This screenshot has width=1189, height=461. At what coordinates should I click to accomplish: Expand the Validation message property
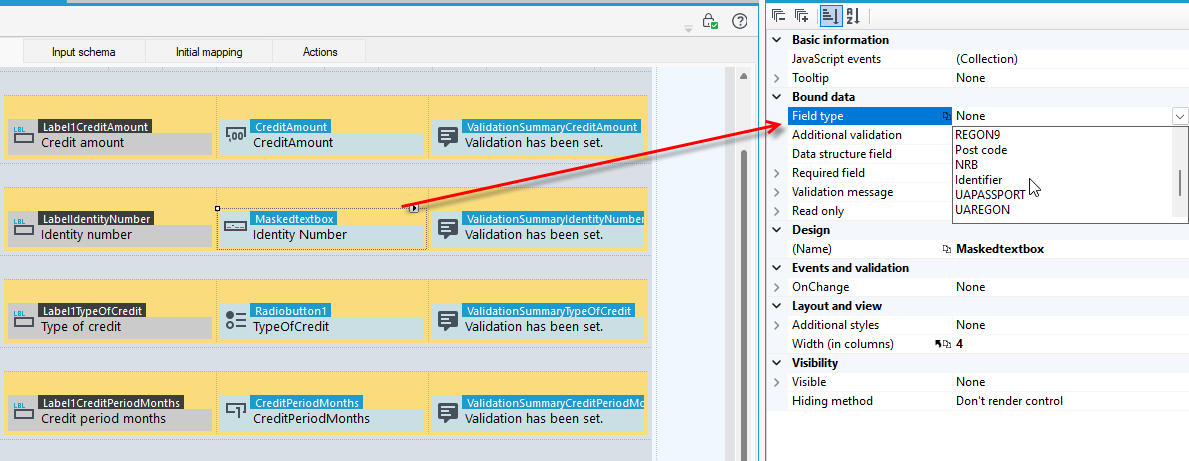click(x=776, y=192)
